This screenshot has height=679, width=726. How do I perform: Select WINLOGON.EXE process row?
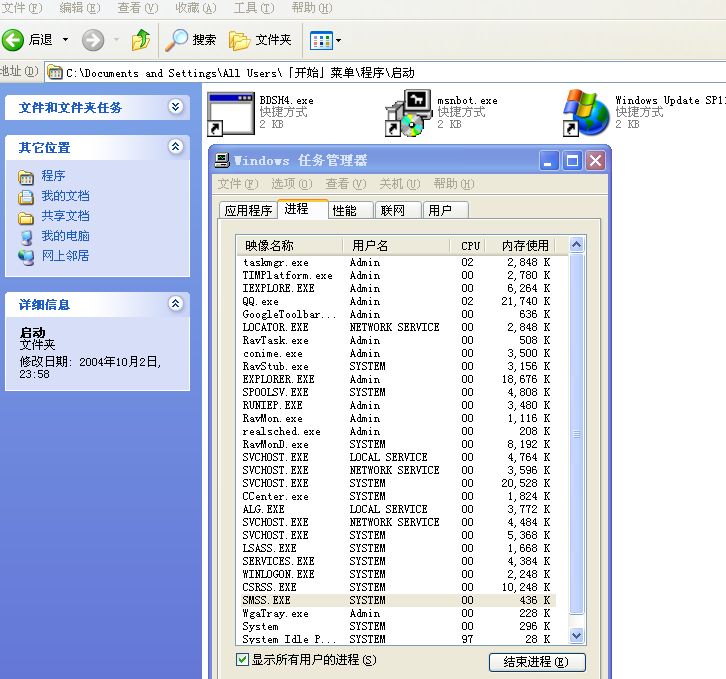396,574
